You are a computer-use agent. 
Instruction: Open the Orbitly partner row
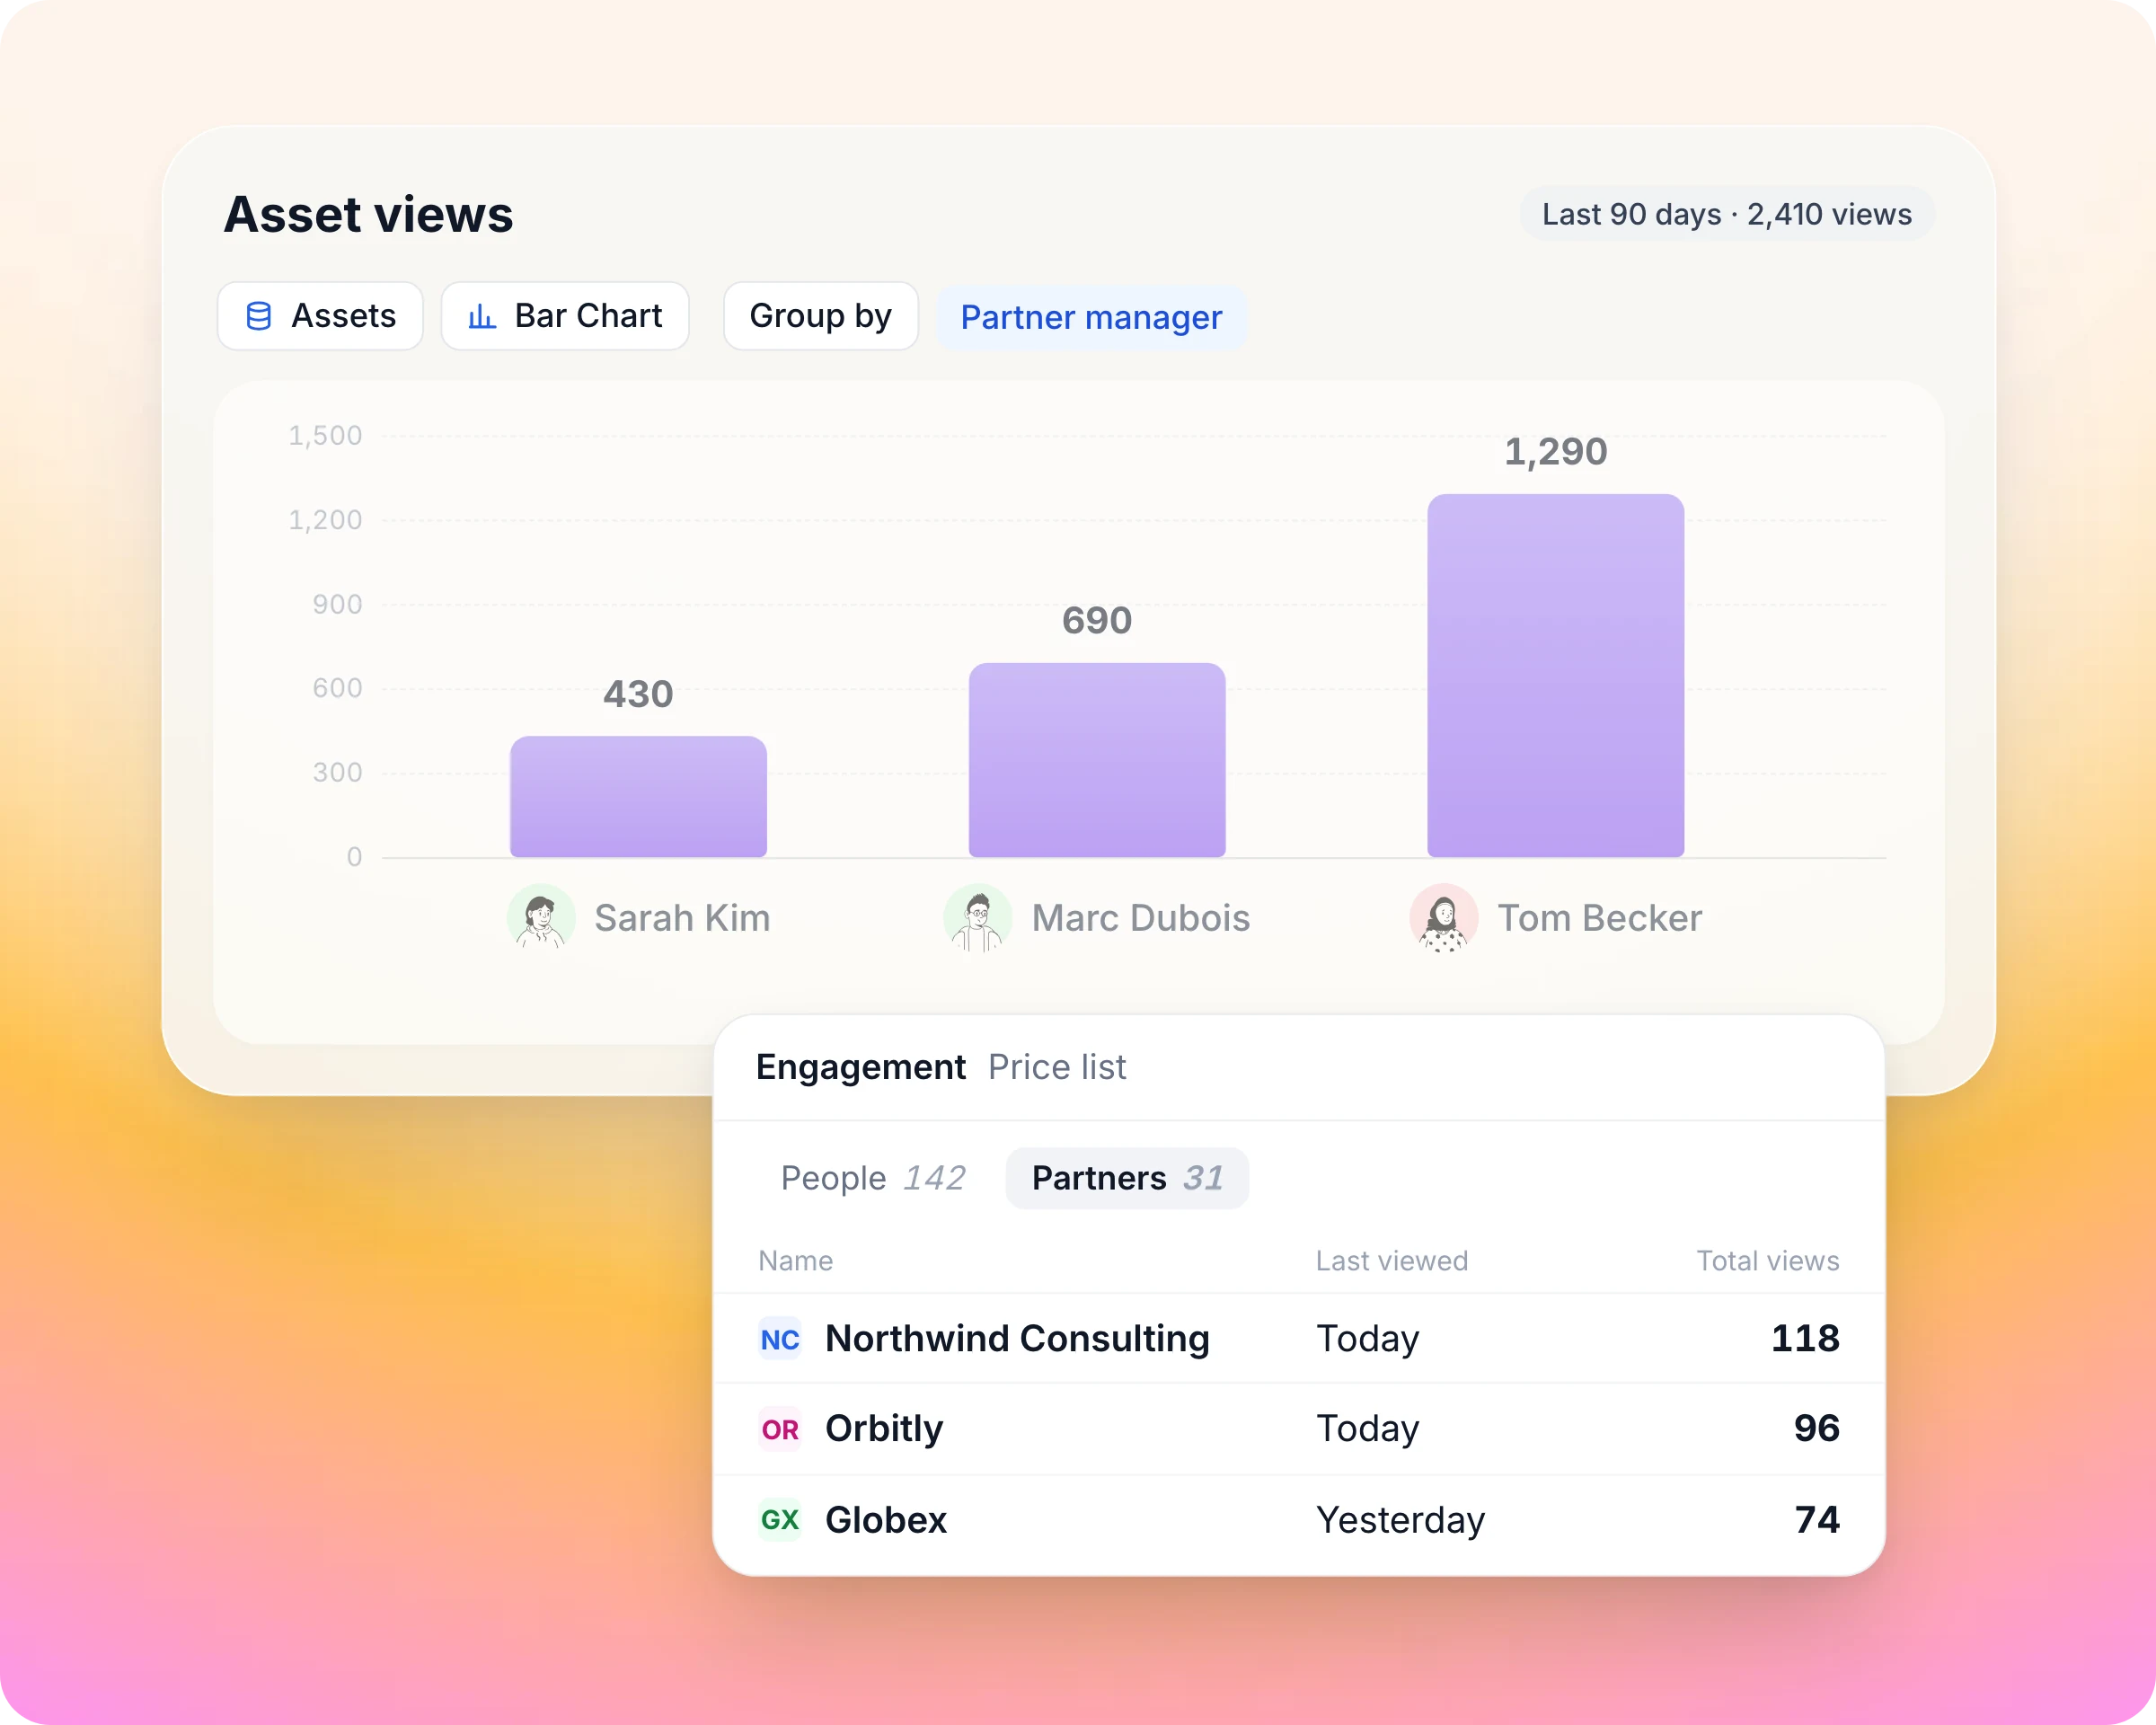pos(1298,1429)
